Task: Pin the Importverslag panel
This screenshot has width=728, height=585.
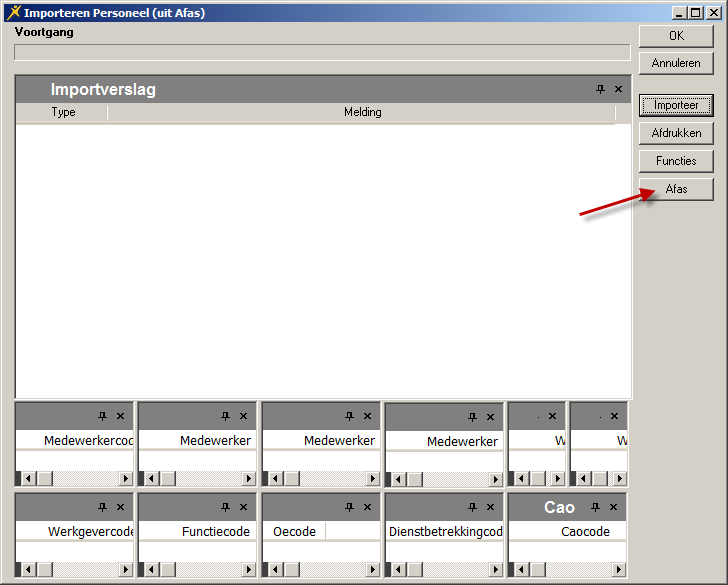Action: [x=600, y=90]
